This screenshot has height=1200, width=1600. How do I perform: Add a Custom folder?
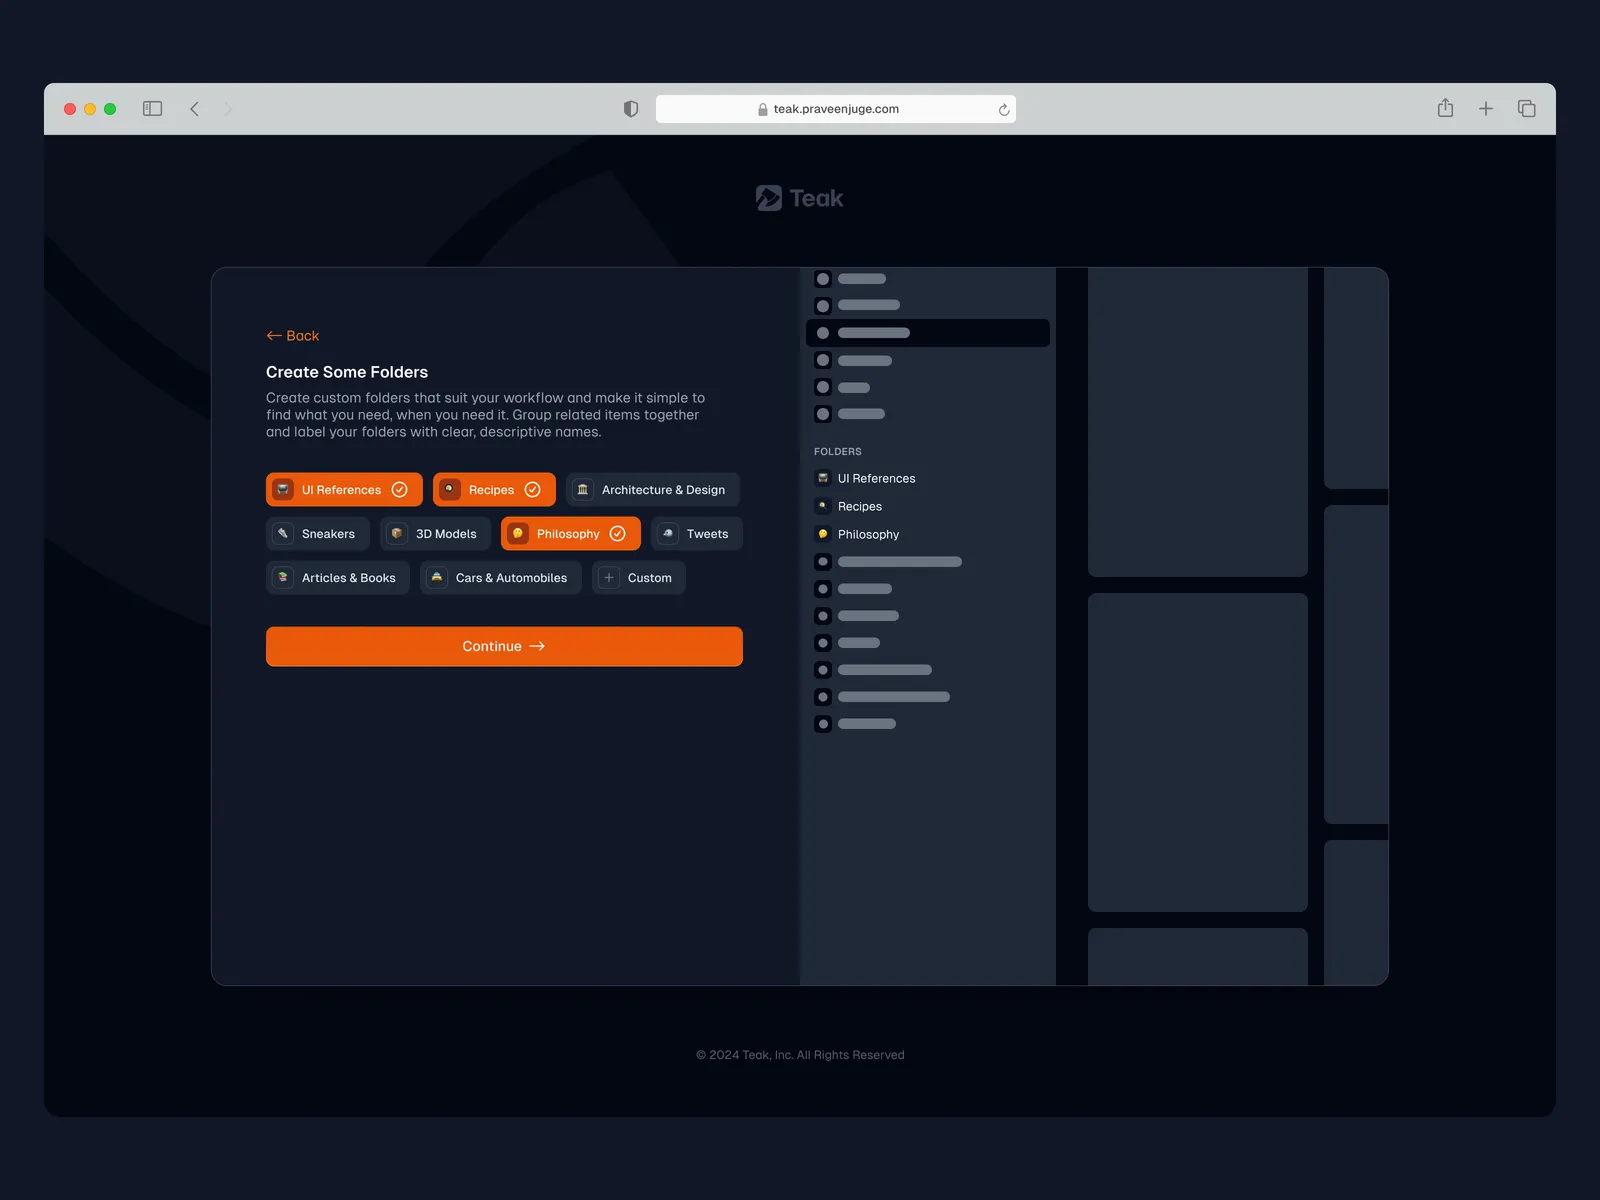pos(638,578)
